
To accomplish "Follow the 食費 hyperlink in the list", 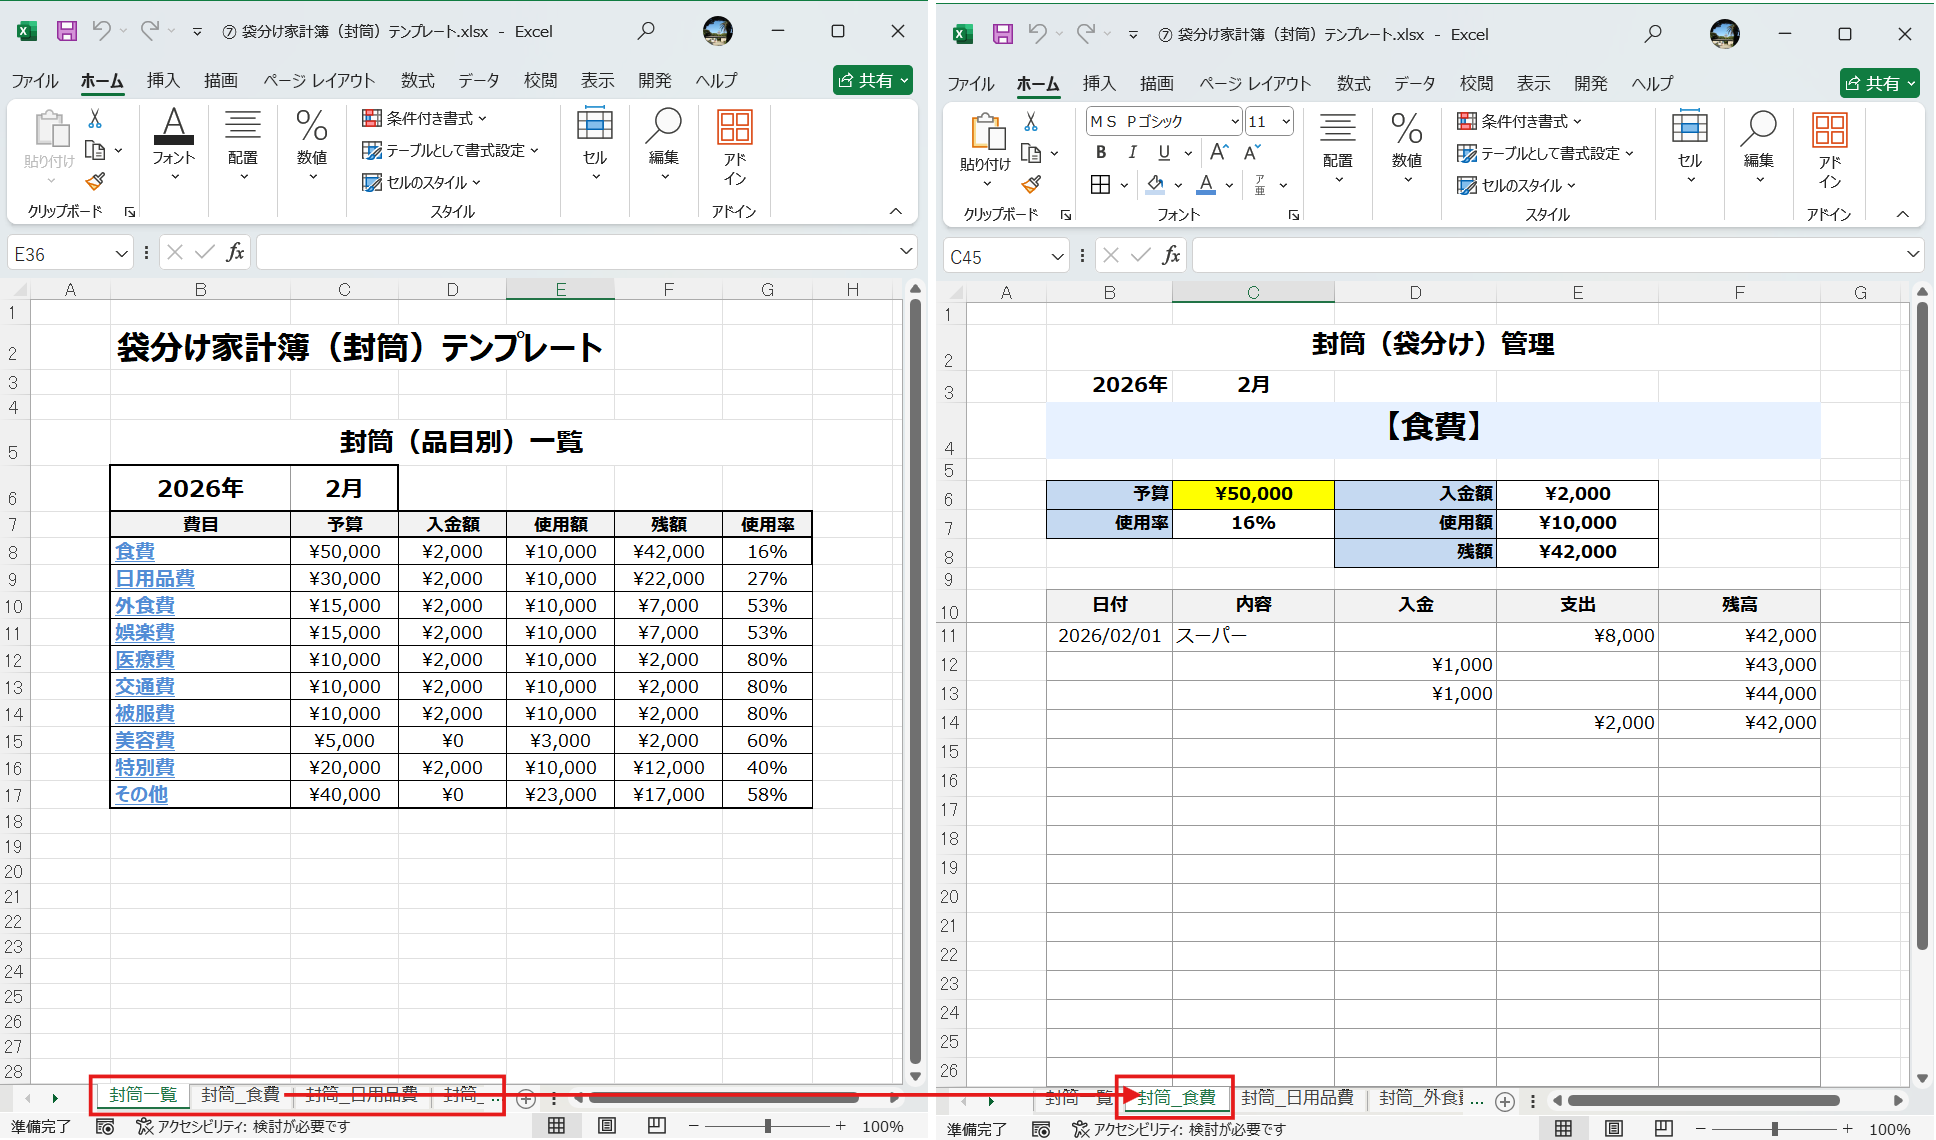I will pos(136,551).
